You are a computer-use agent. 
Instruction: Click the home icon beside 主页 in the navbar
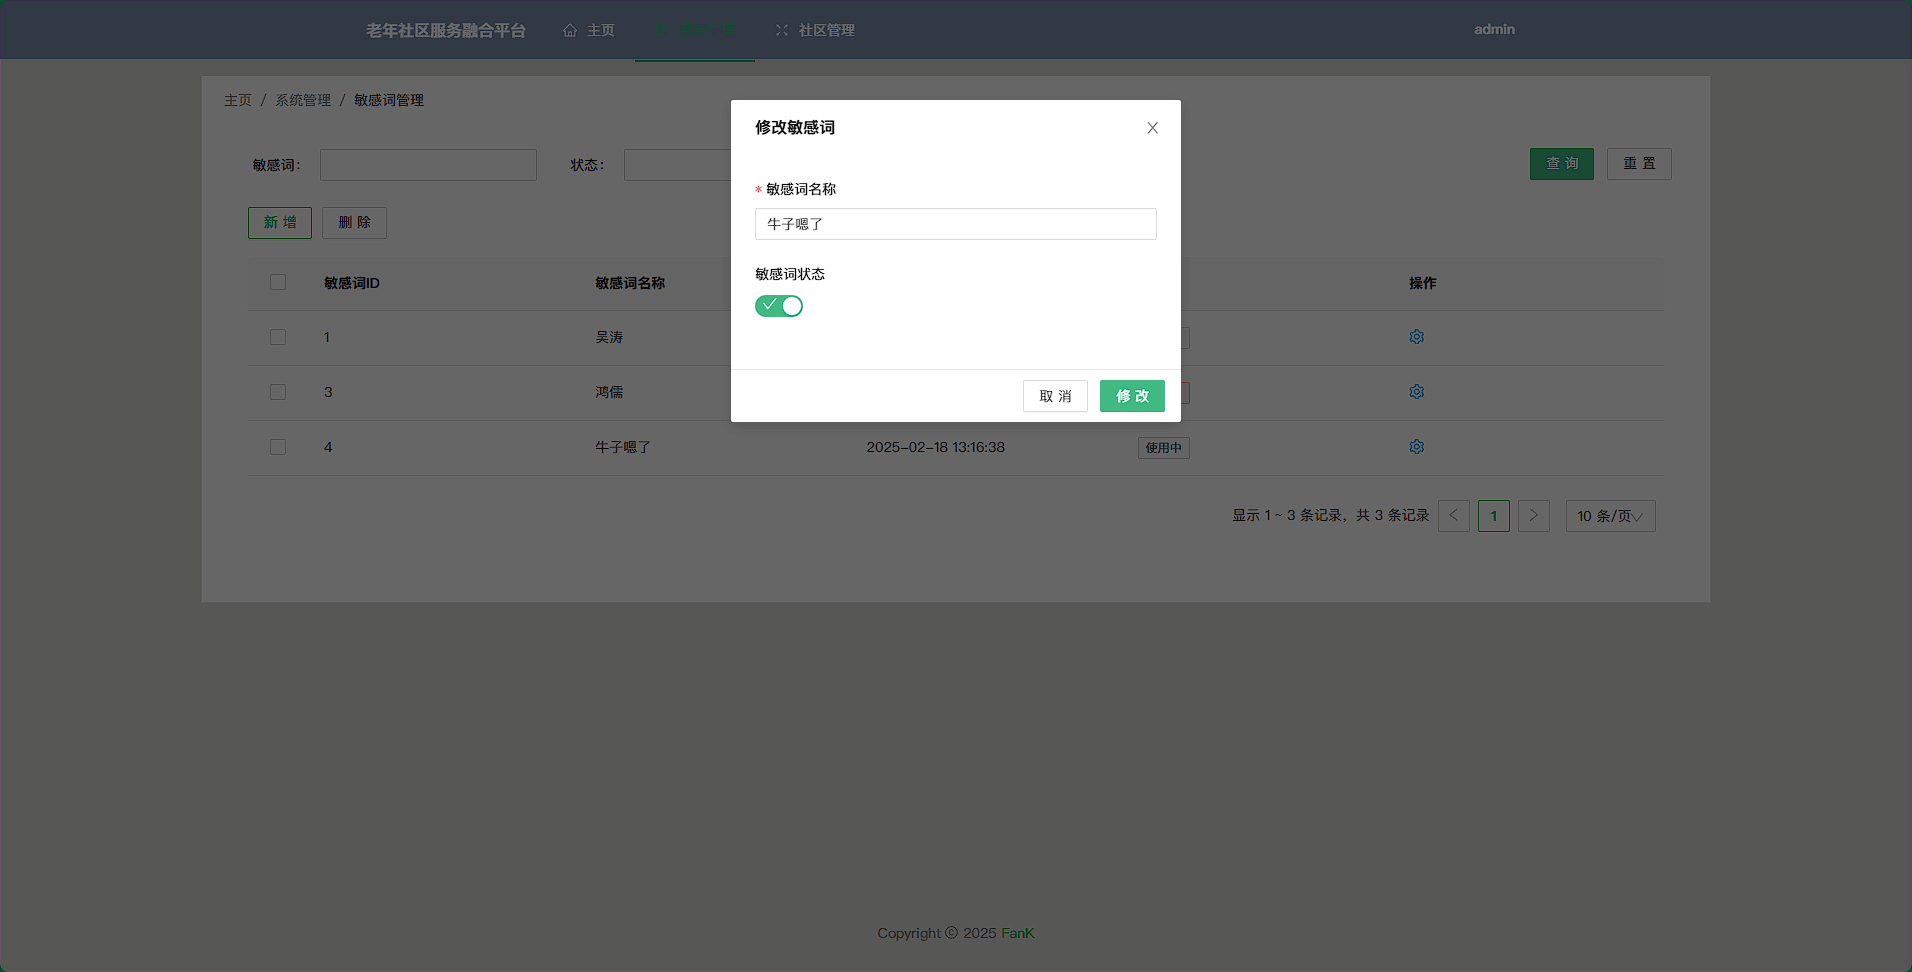point(570,30)
